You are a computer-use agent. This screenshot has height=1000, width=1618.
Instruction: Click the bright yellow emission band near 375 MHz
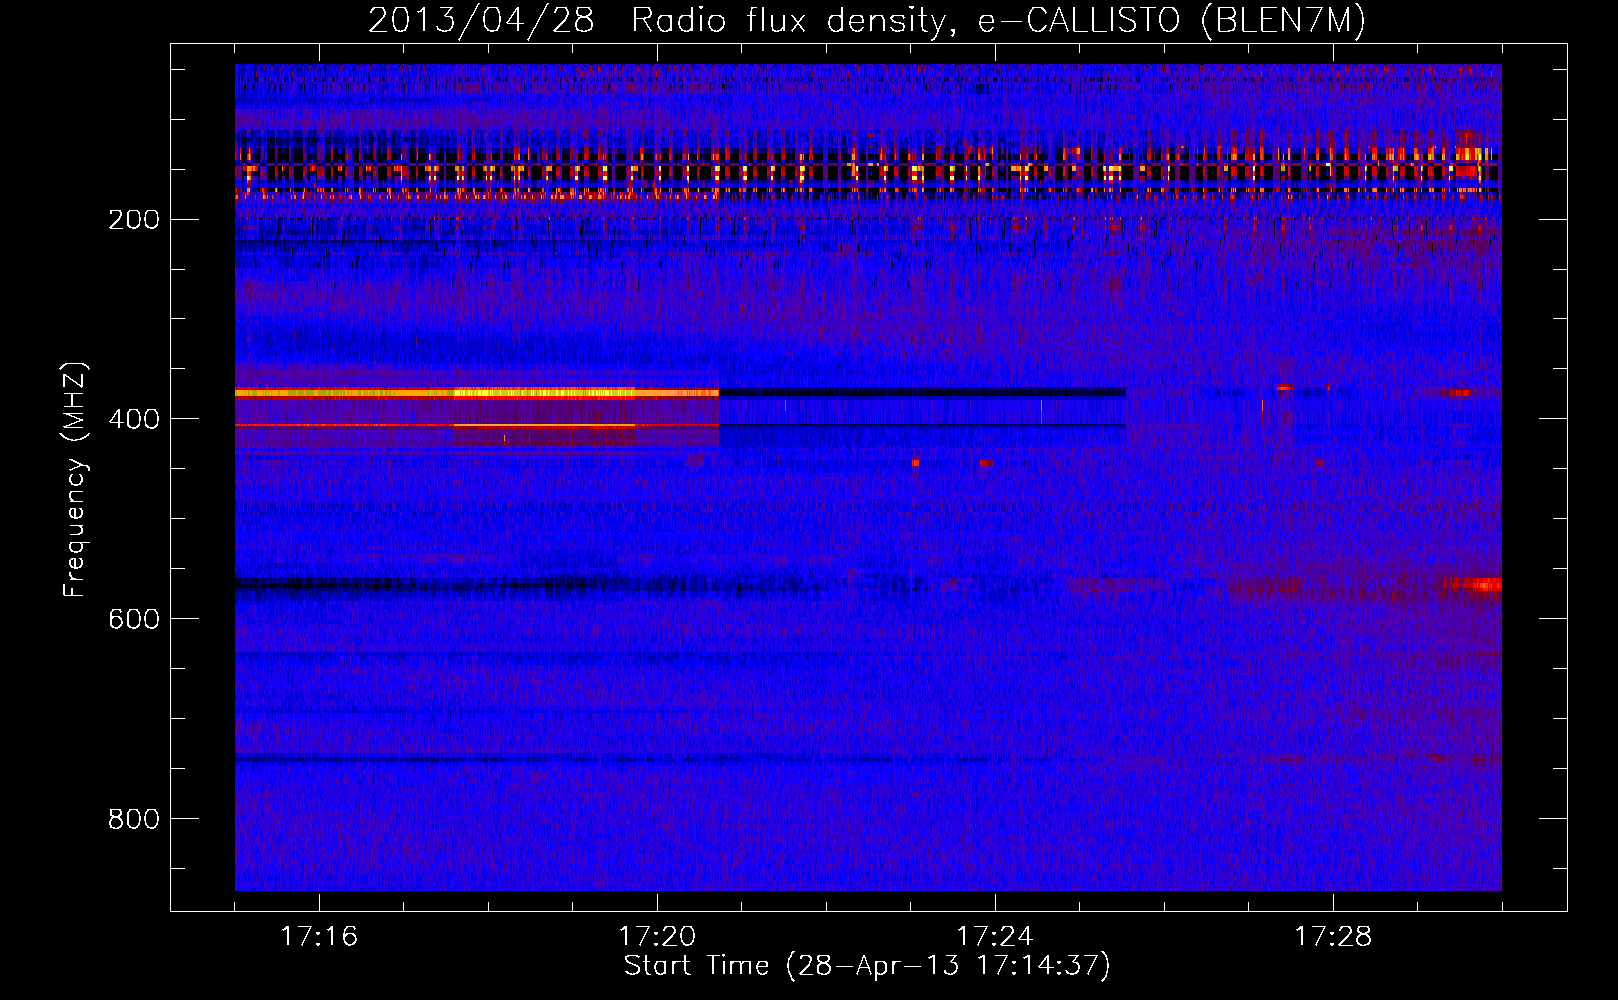(x=477, y=393)
